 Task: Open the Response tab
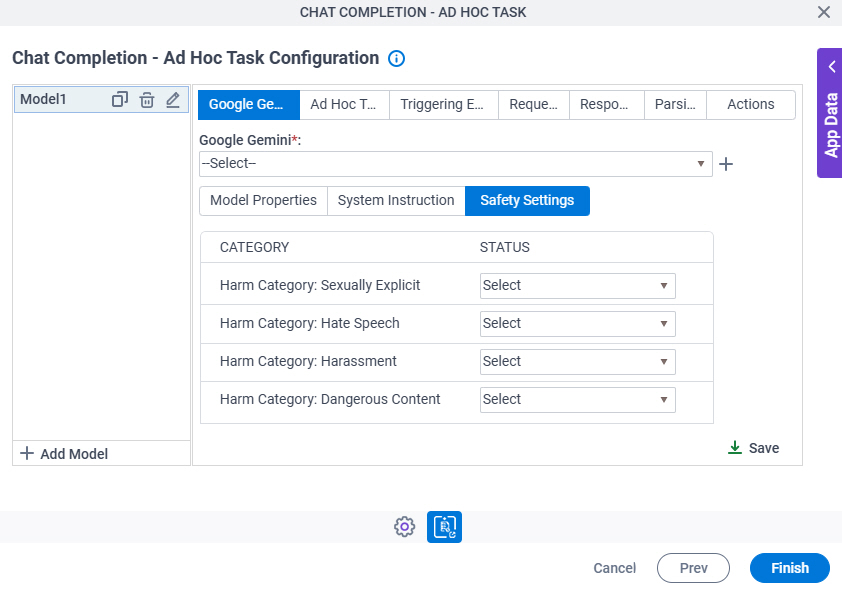pos(606,105)
